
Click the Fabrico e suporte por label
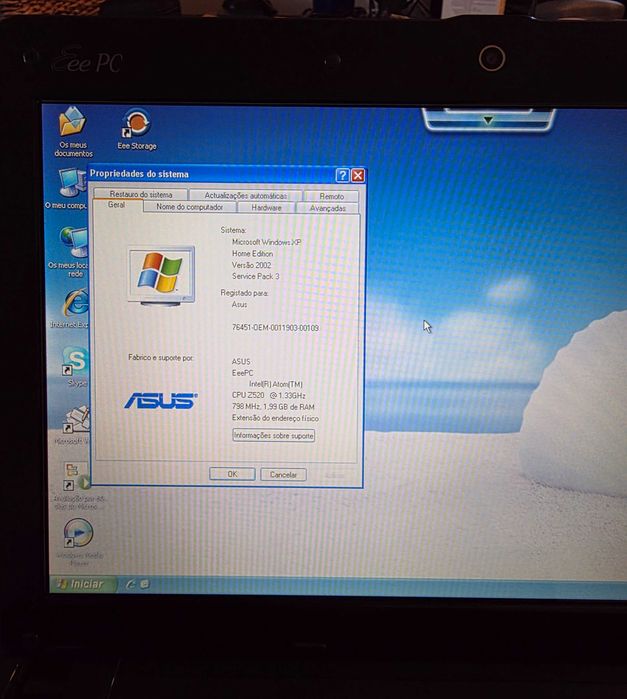coord(161,358)
